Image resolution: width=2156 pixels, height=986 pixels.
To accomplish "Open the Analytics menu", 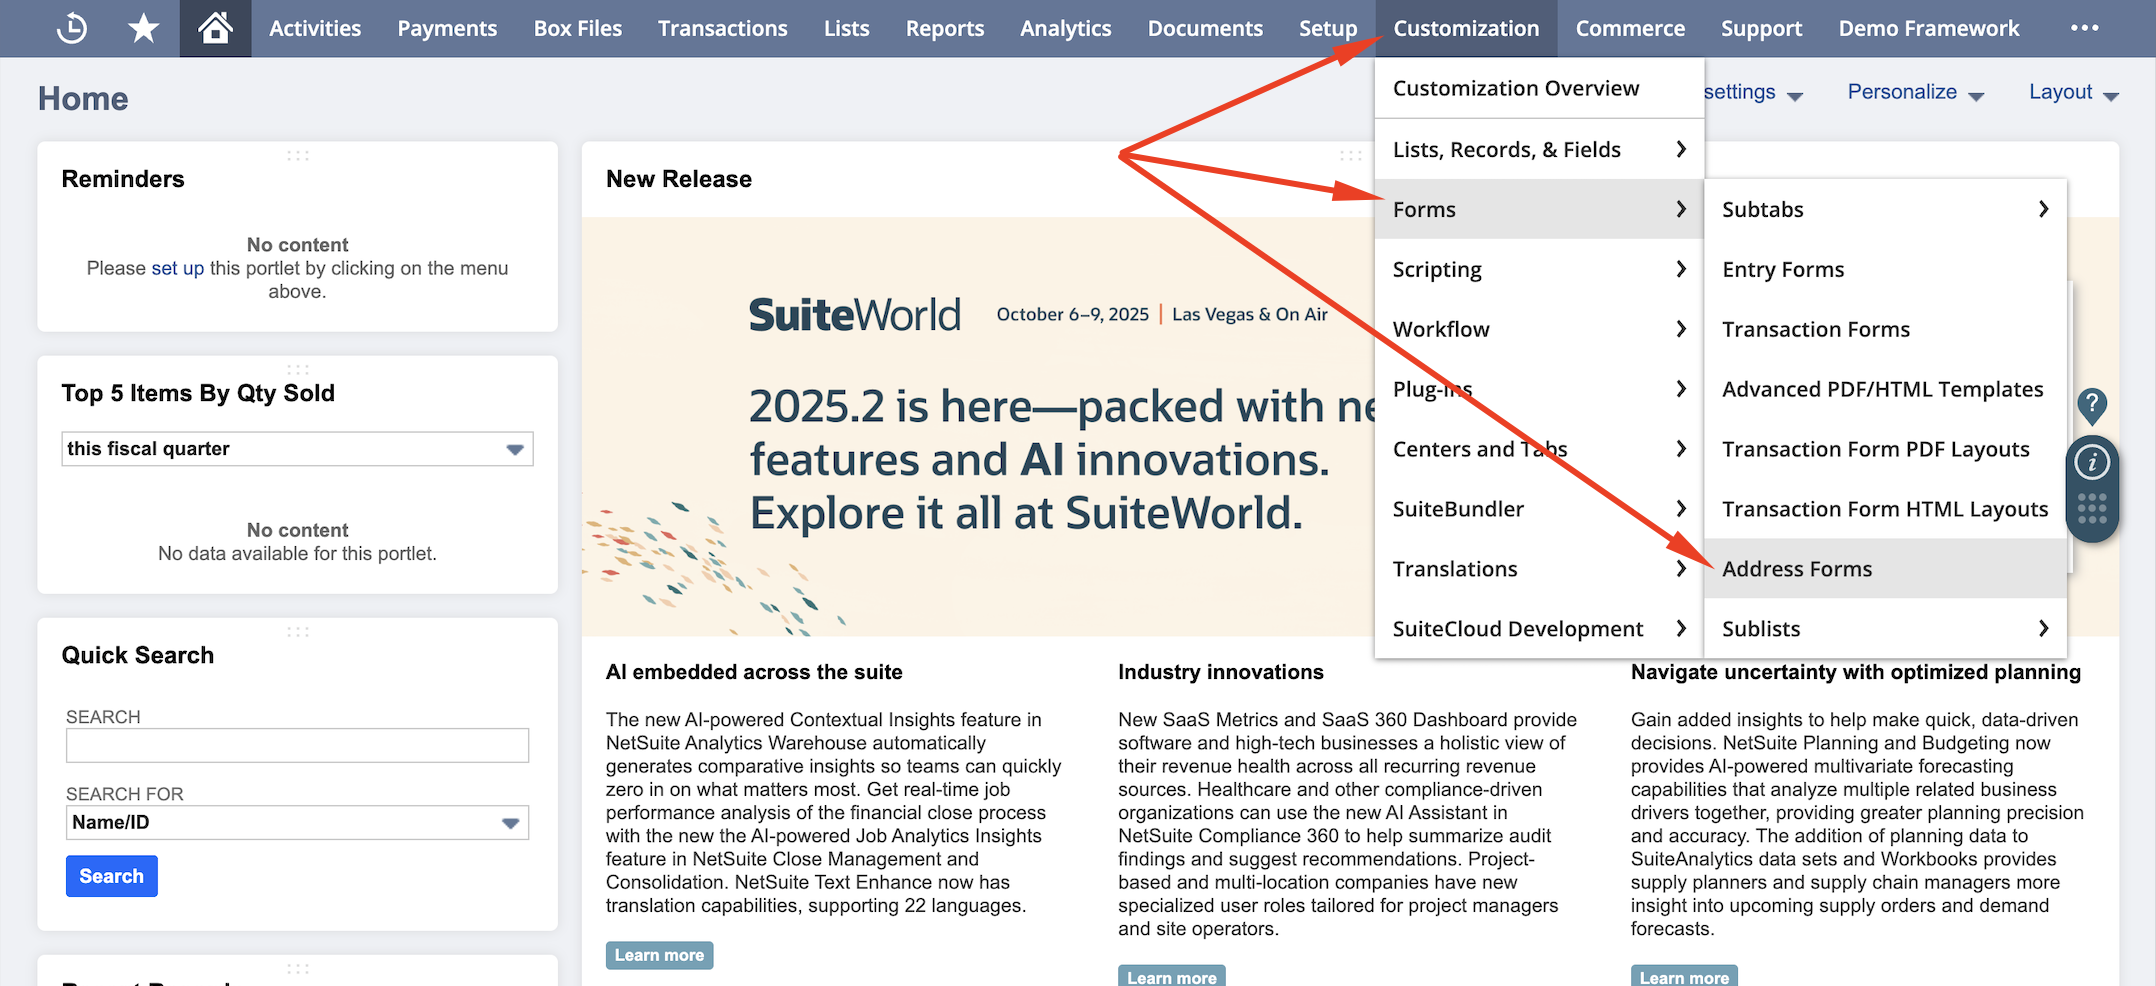I will click(x=1066, y=28).
